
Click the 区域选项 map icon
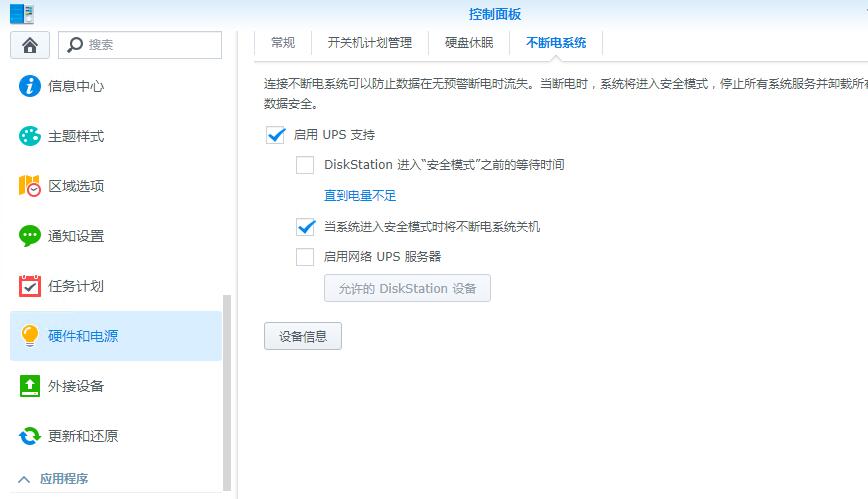30,186
